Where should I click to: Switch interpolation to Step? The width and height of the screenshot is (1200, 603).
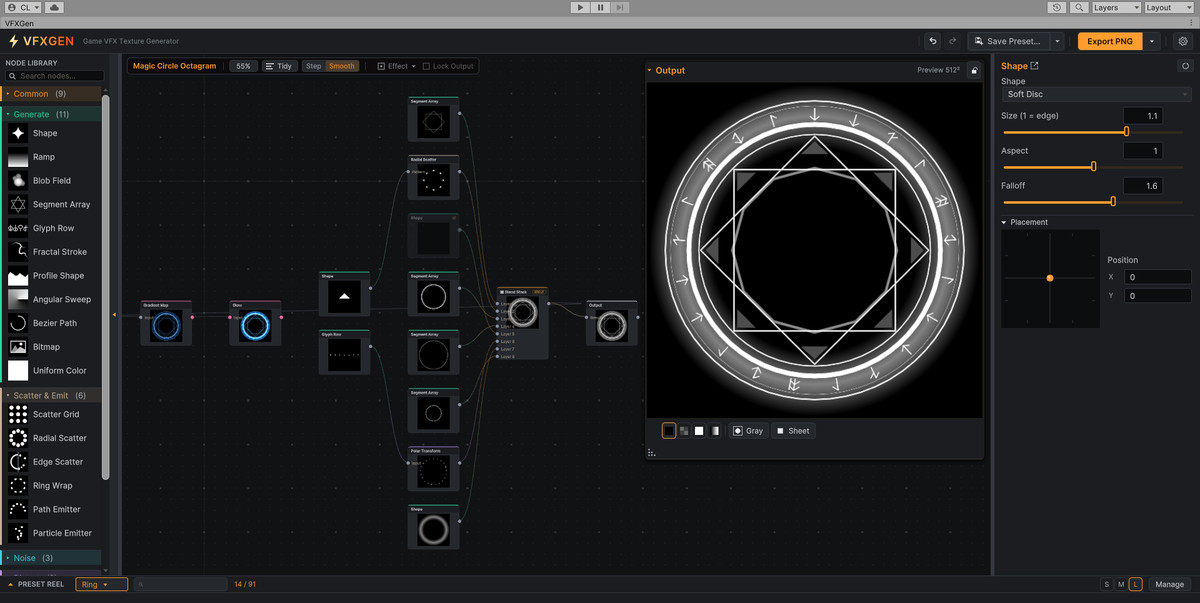313,66
